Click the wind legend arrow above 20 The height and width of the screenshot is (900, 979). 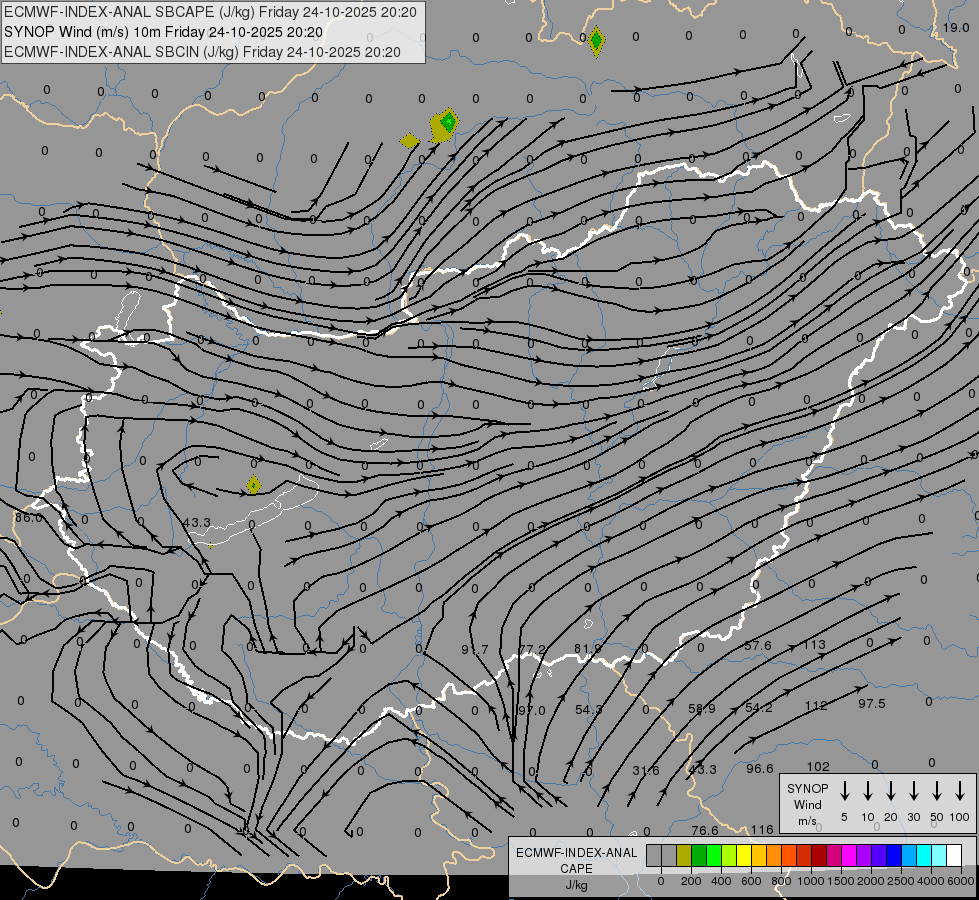tap(891, 791)
